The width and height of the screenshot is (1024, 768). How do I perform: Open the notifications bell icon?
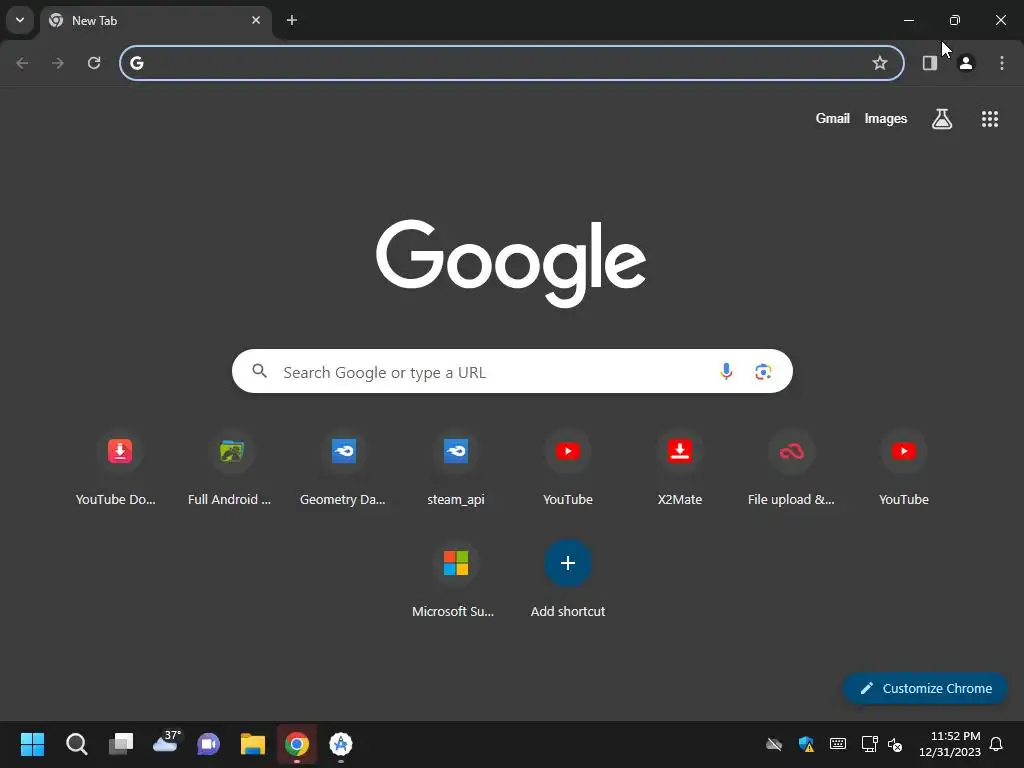[x=997, y=744]
